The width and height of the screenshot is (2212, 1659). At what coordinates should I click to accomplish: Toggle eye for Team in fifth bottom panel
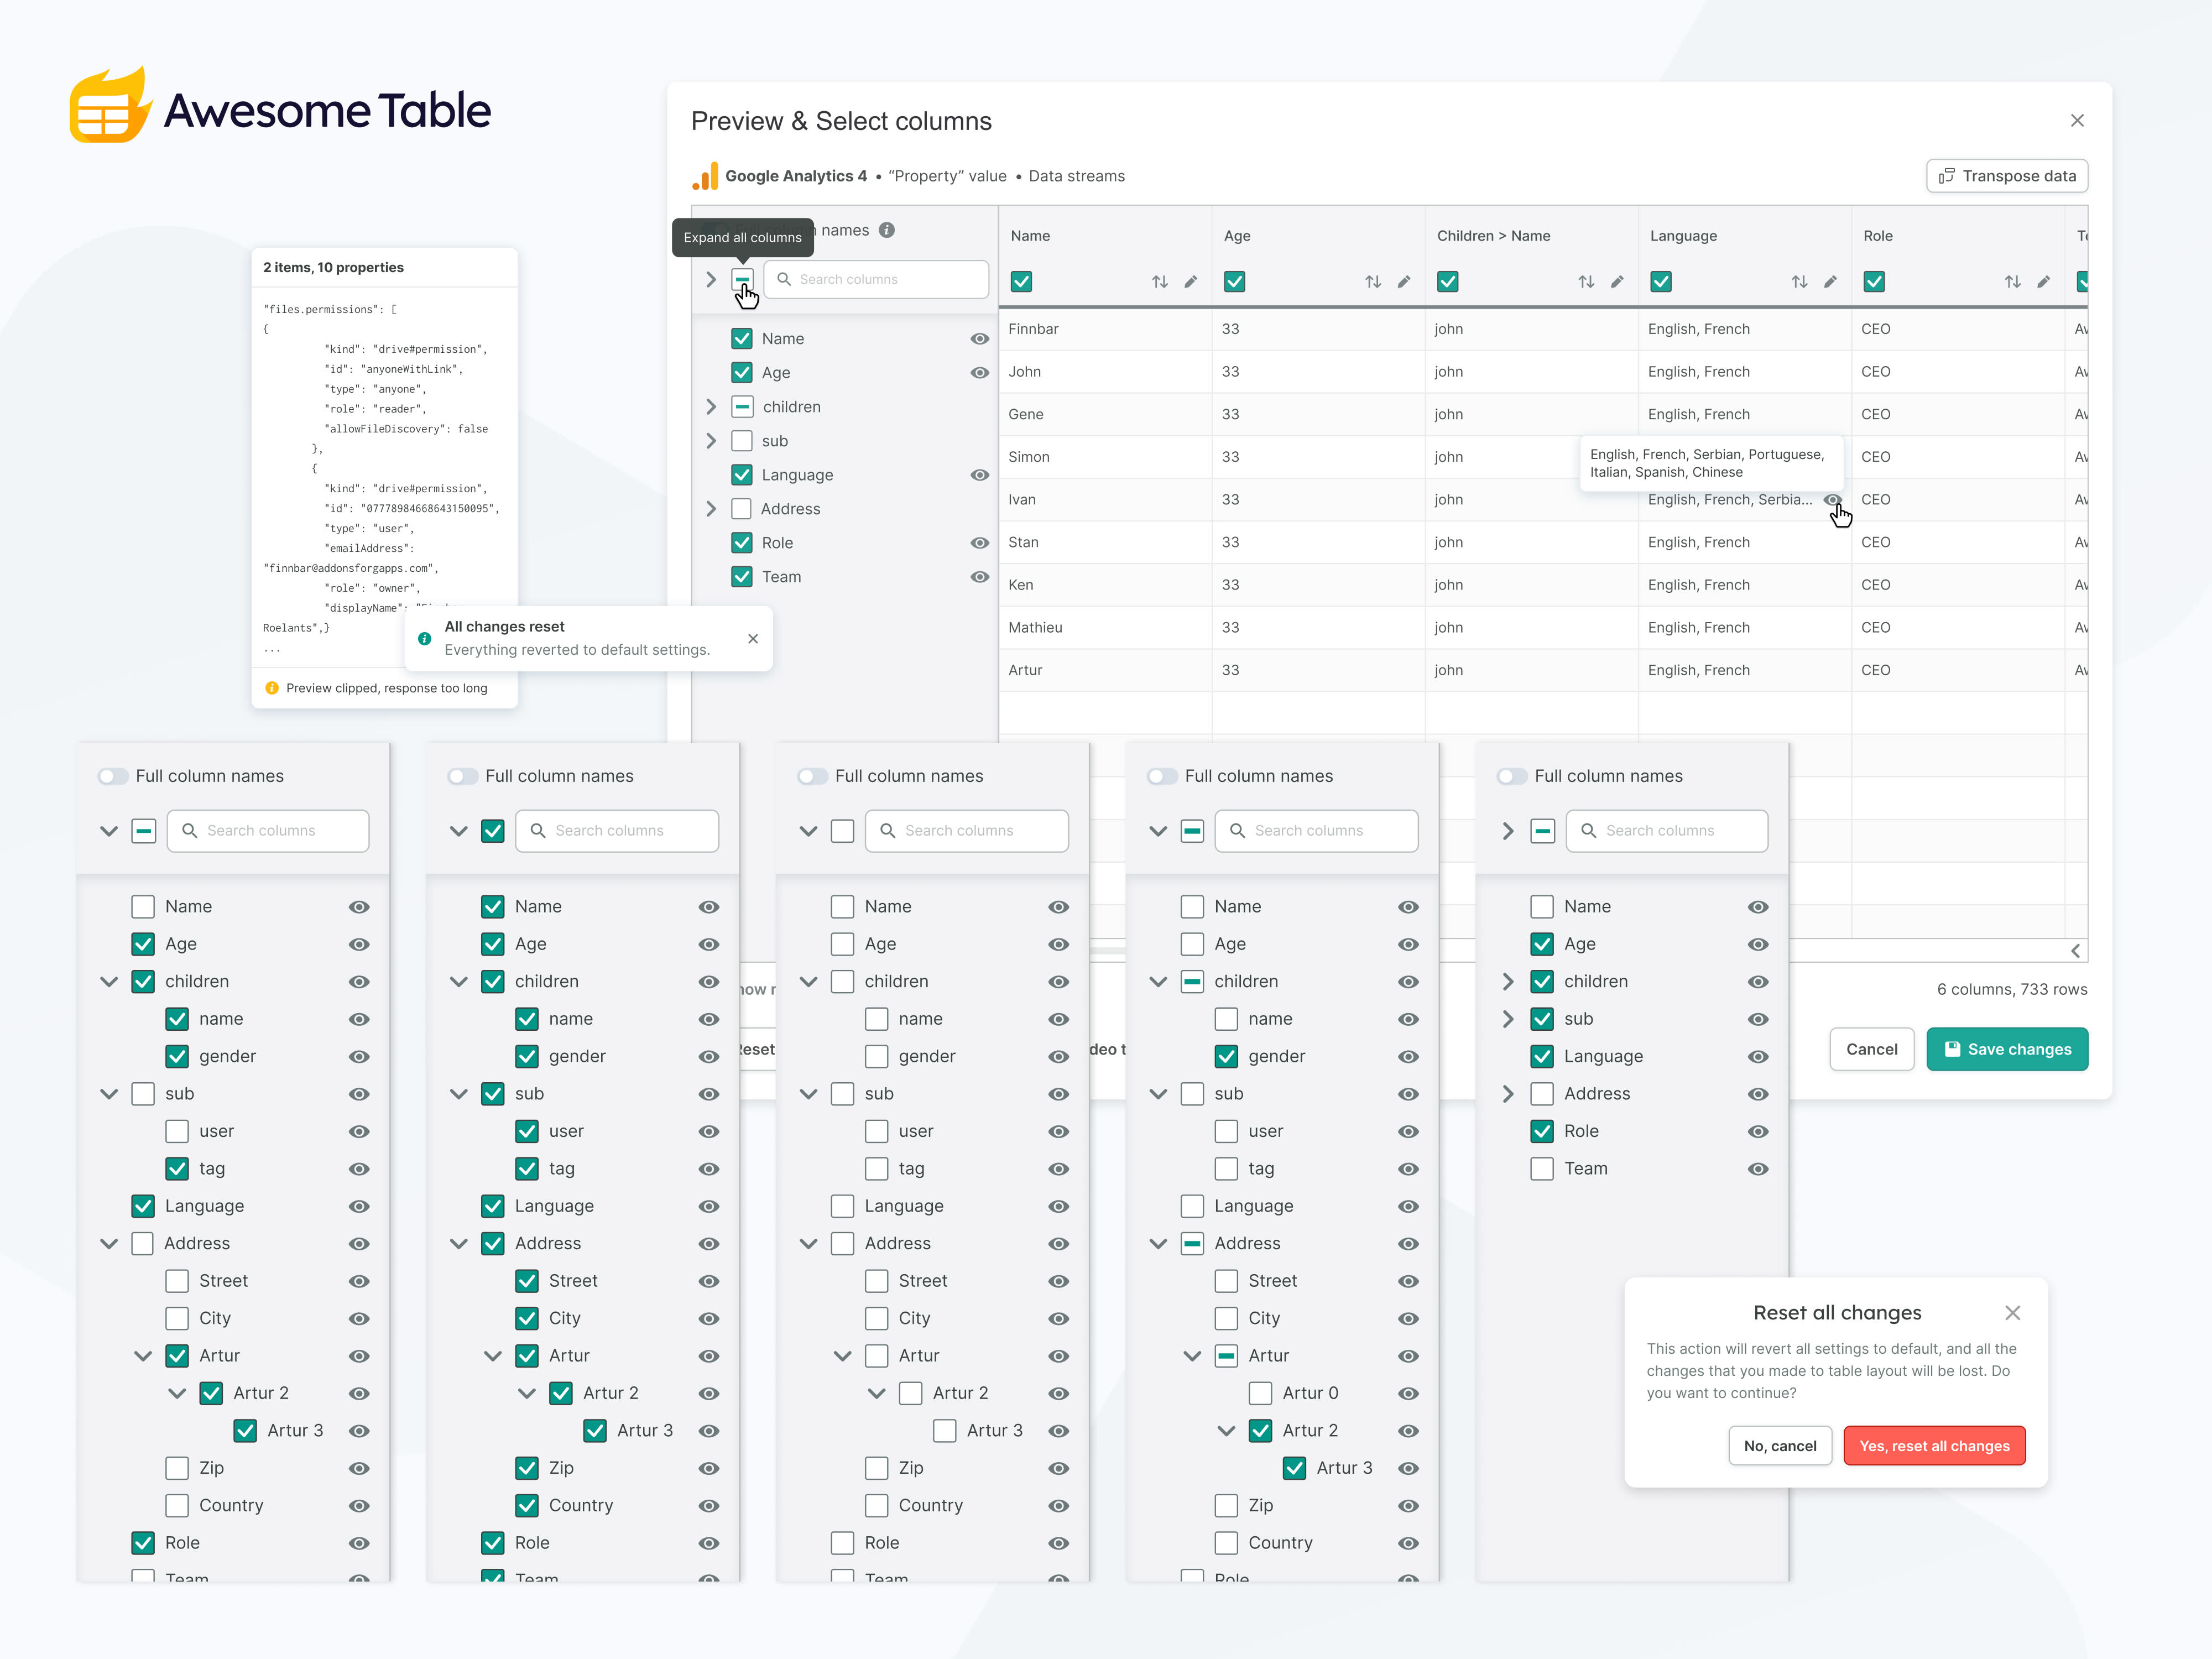1758,1168
